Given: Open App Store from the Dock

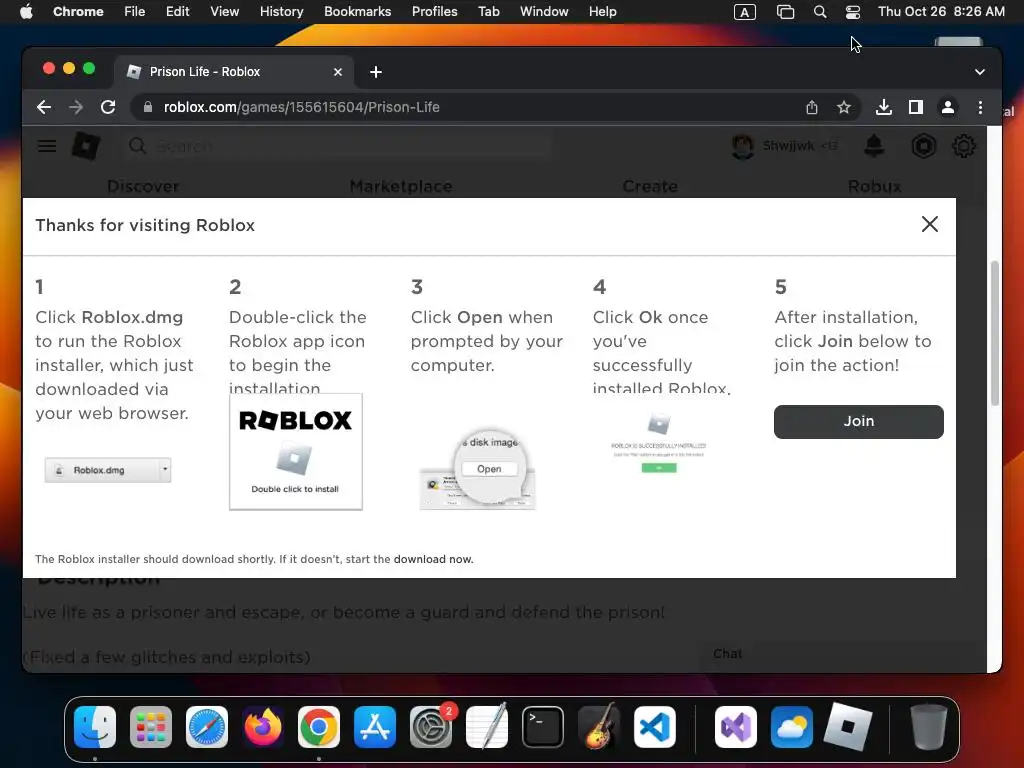Looking at the screenshot, I should [375, 727].
